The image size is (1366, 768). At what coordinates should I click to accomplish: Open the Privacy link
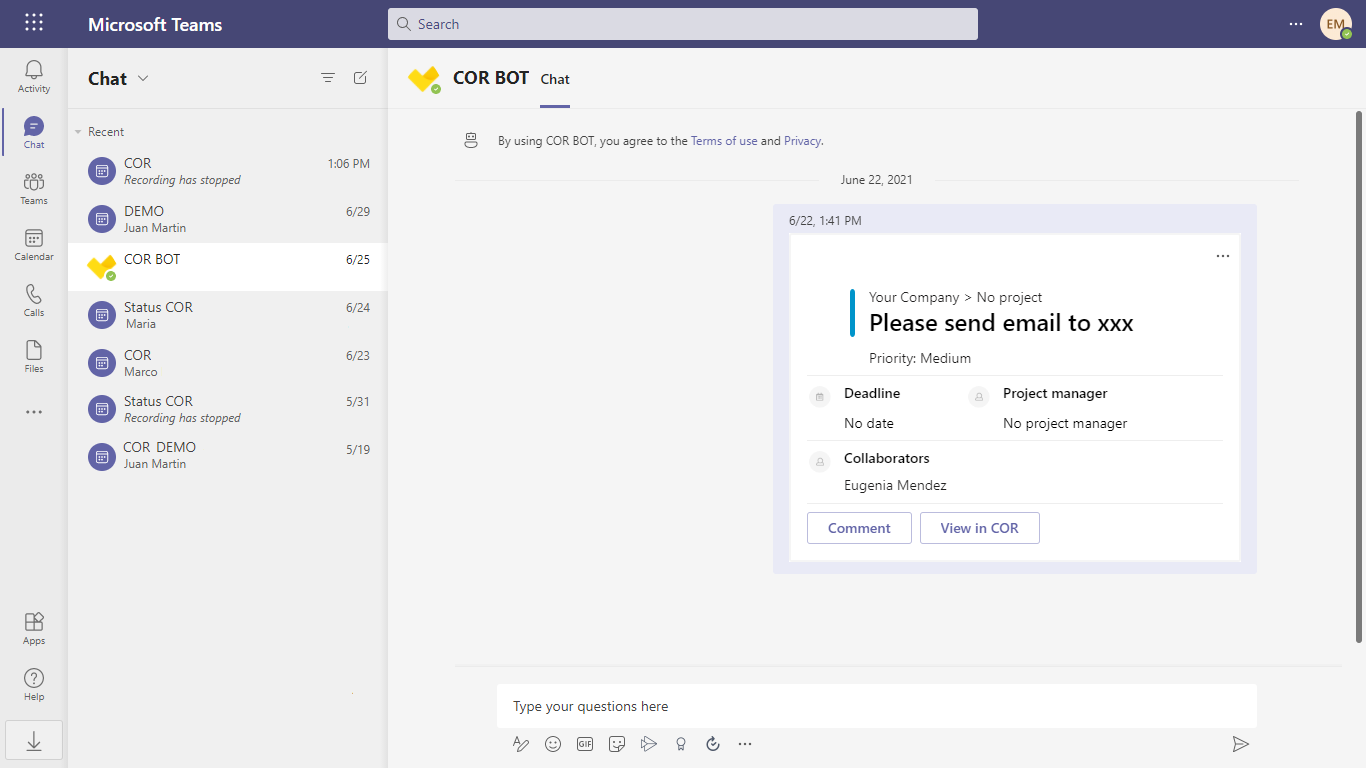802,141
